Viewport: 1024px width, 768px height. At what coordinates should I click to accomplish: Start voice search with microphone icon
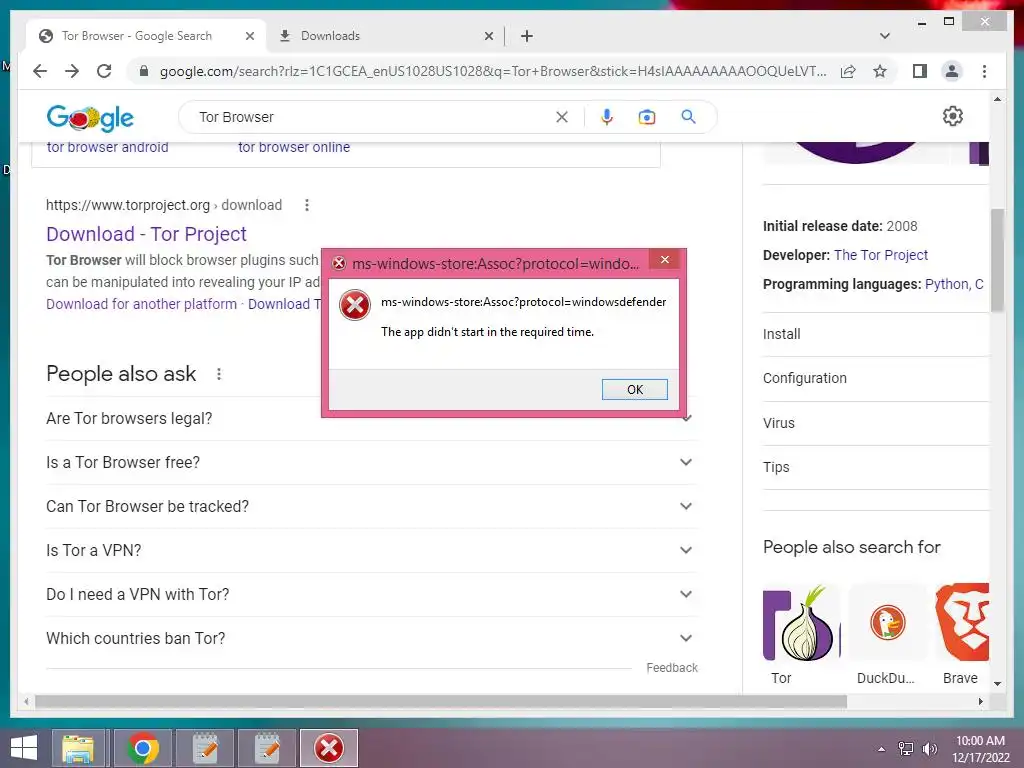click(x=607, y=117)
